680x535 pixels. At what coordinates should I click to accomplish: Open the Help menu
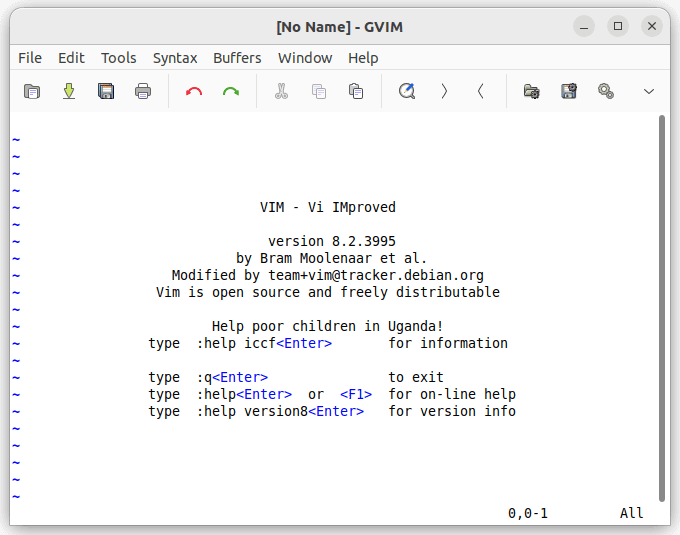point(363,58)
